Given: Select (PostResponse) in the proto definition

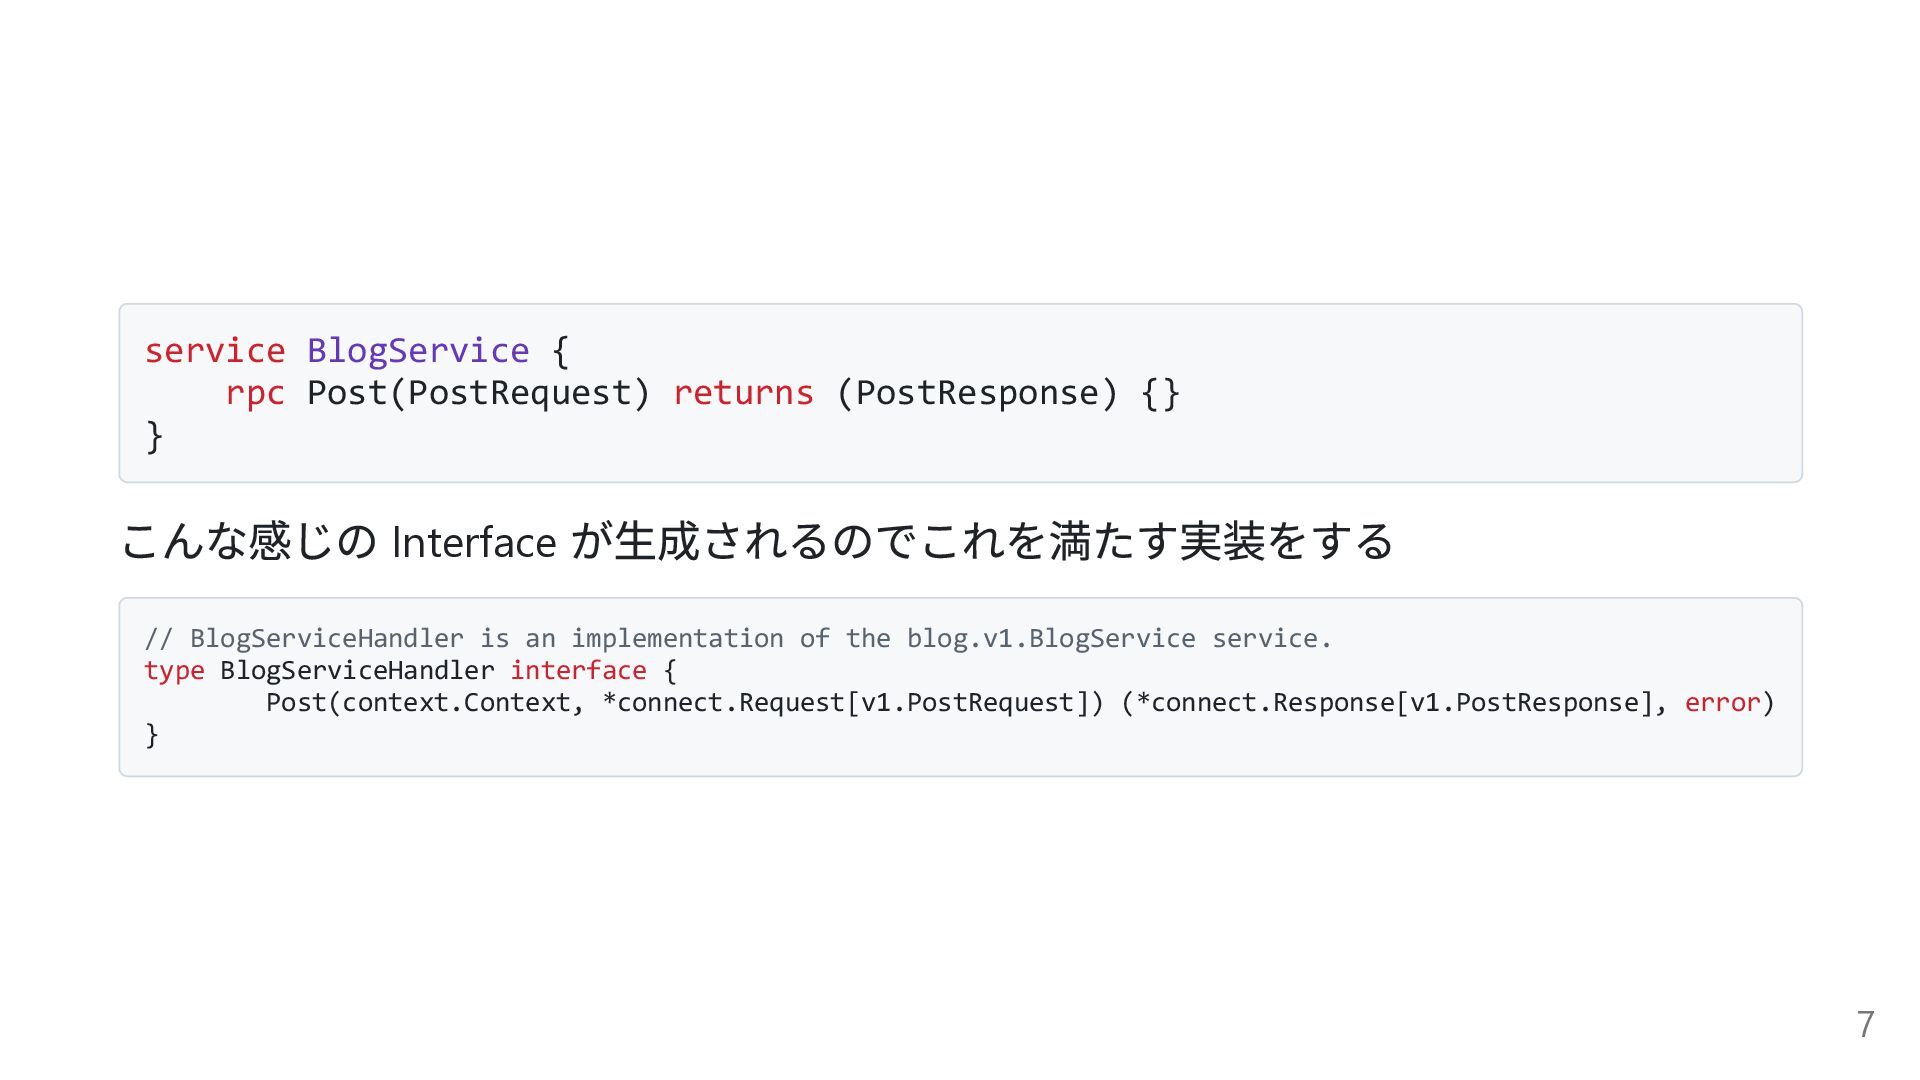Looking at the screenshot, I should [x=976, y=393].
